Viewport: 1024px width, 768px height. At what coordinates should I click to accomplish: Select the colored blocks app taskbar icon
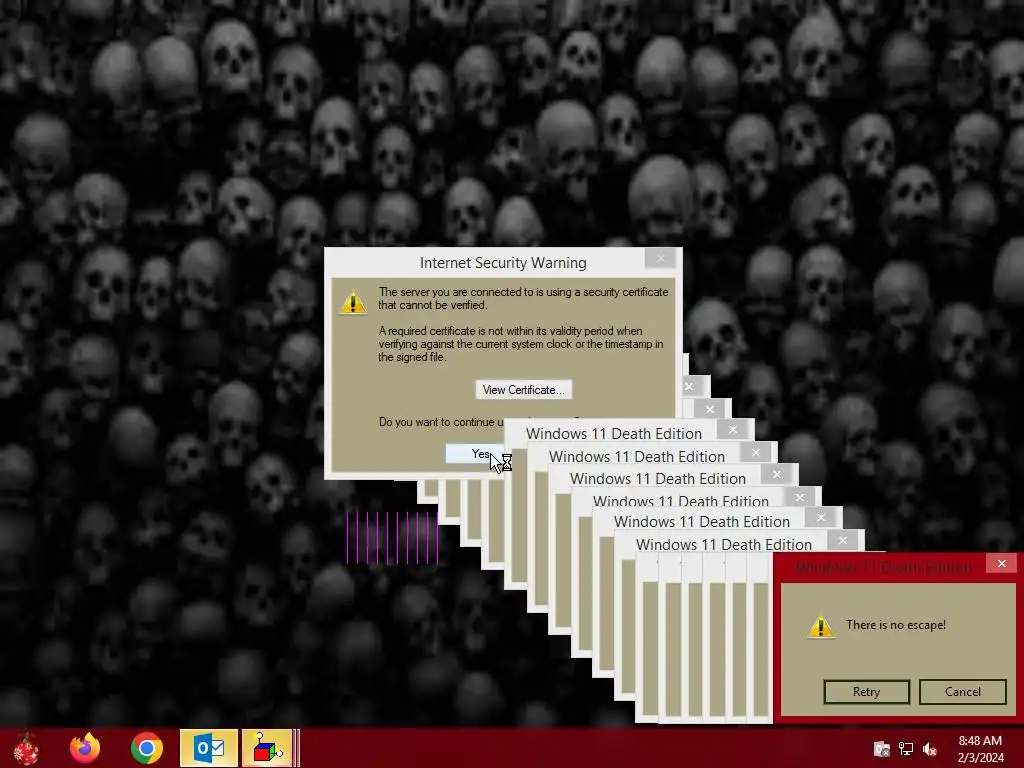267,748
